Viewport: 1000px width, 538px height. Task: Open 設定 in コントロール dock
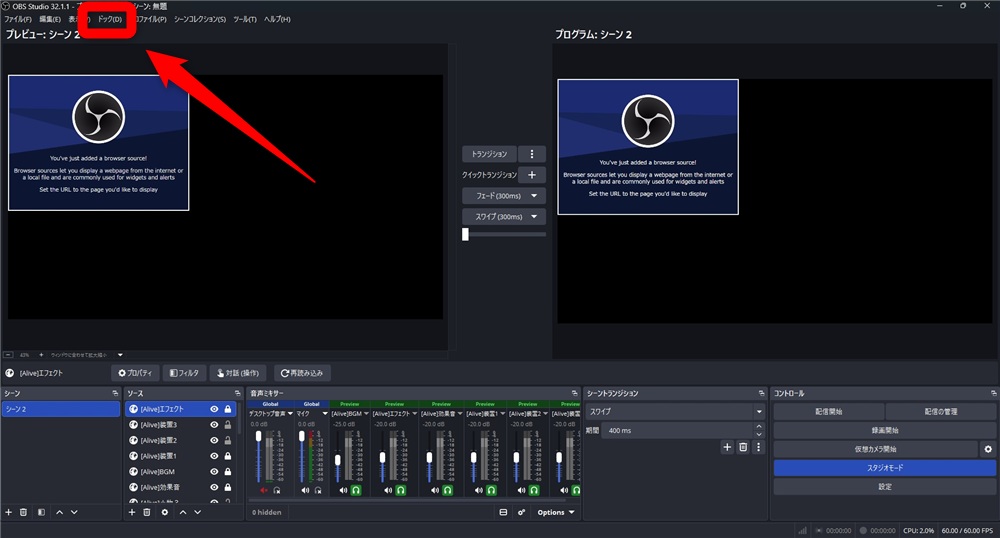pos(885,486)
